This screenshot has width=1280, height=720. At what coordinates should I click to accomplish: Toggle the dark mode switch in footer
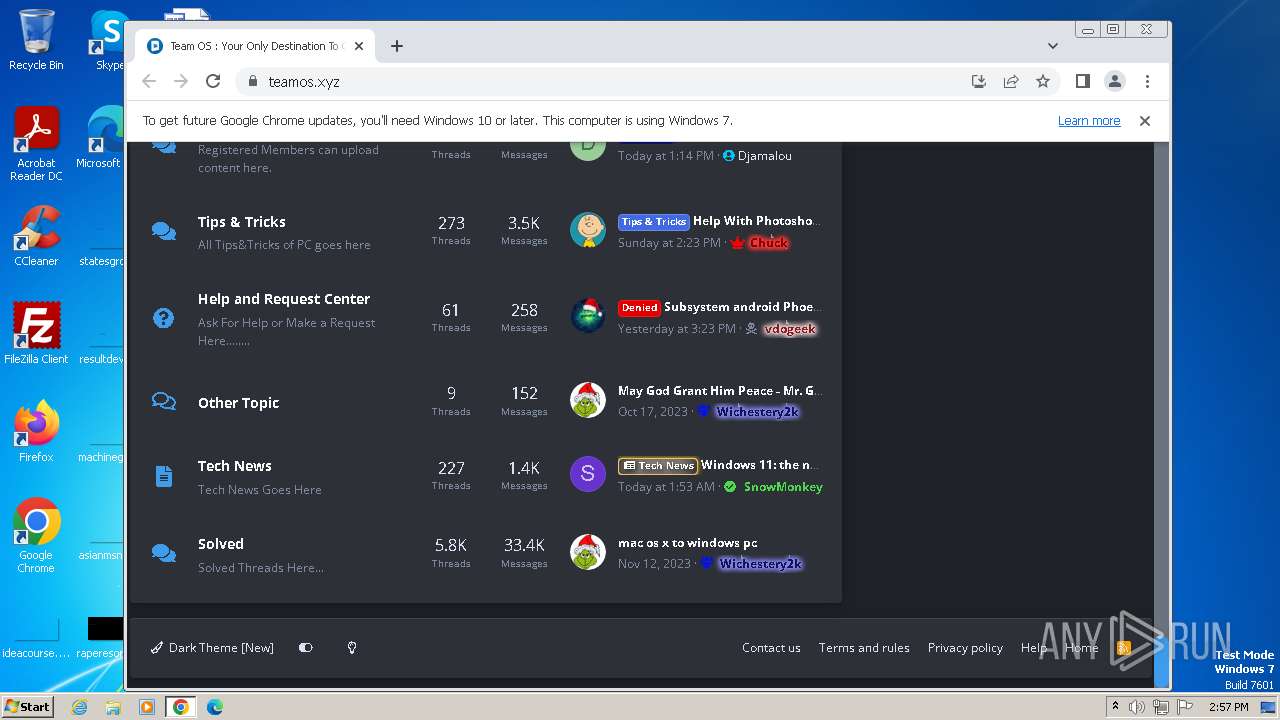pyautogui.click(x=306, y=648)
